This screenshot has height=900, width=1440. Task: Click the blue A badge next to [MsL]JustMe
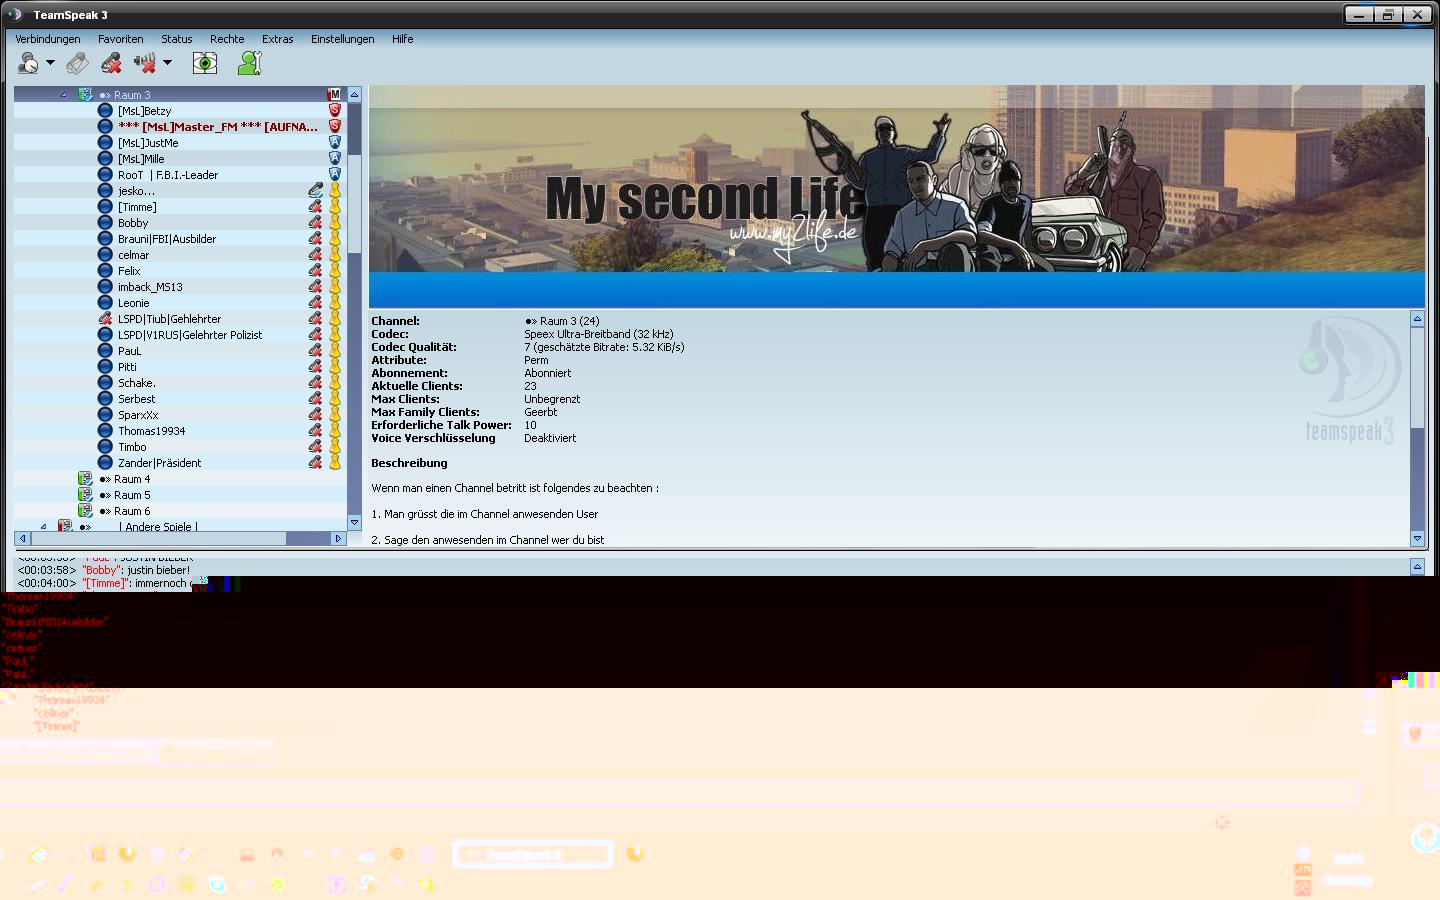click(334, 142)
